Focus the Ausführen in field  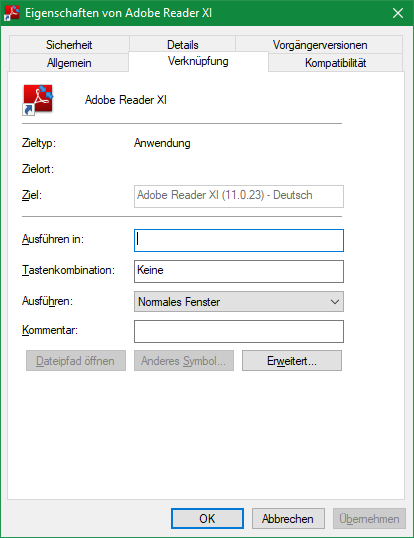(x=239, y=240)
